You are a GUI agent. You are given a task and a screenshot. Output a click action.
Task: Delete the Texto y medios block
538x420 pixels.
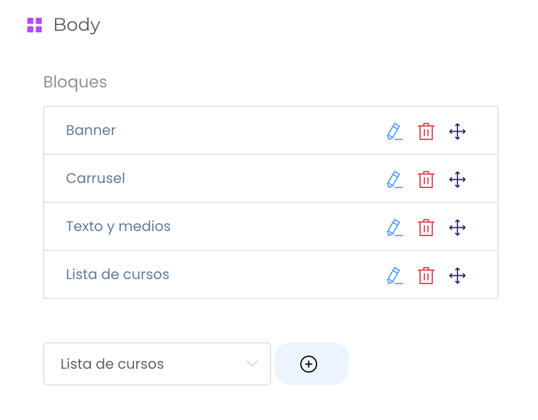click(x=426, y=228)
